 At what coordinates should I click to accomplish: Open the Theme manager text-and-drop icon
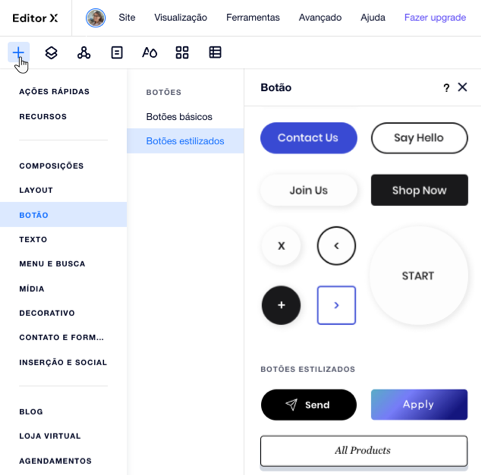[149, 53]
